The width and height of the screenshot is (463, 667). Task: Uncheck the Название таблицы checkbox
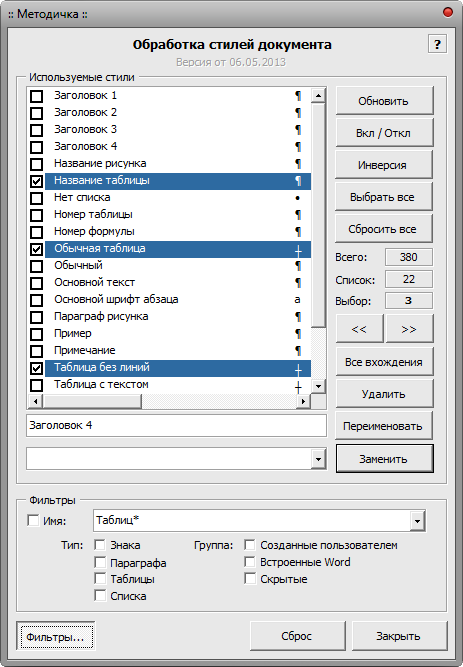(37, 181)
